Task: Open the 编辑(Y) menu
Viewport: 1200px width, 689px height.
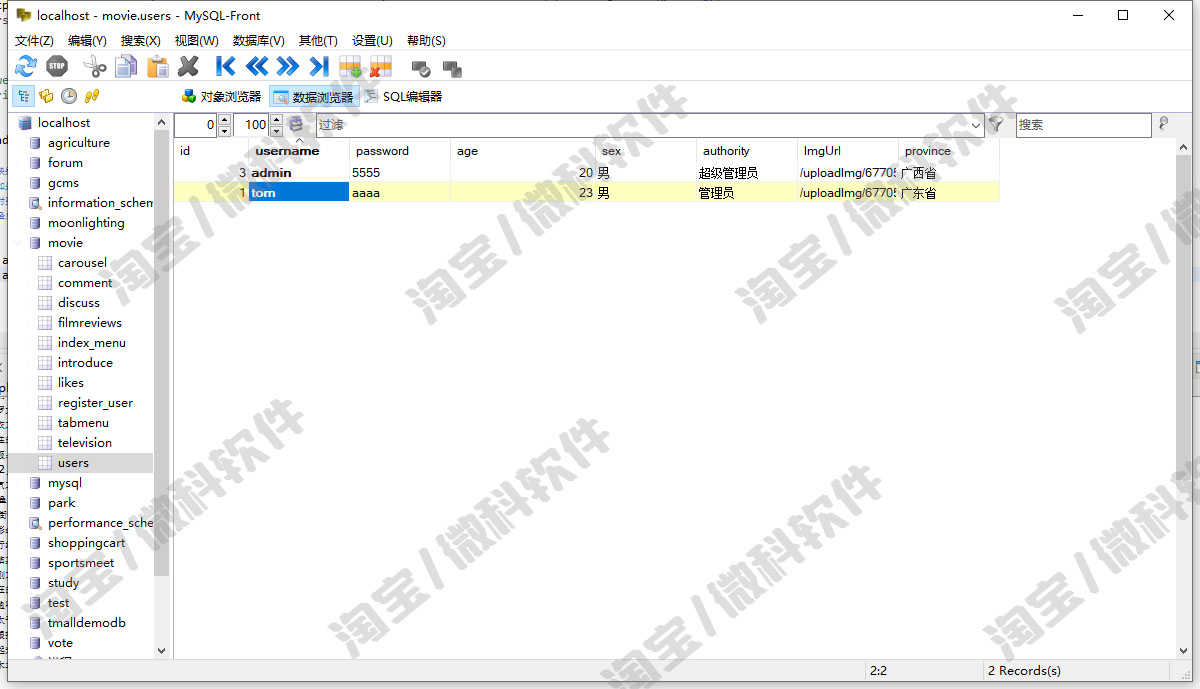Action: coord(87,41)
